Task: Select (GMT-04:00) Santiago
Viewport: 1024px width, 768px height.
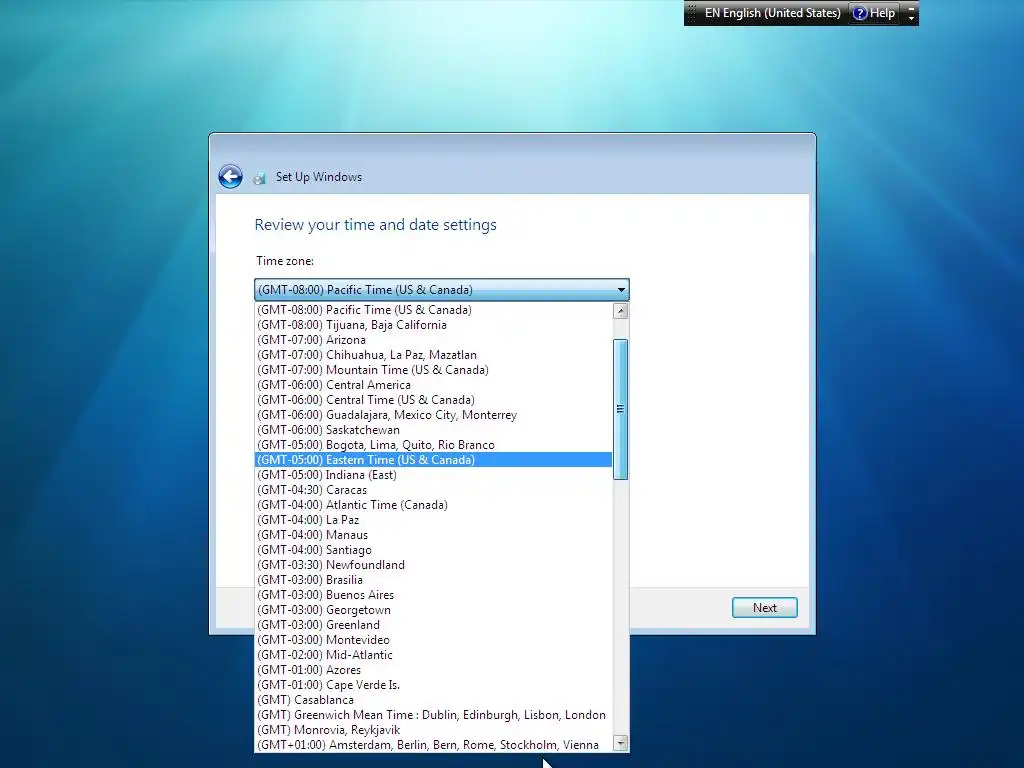Action: (x=433, y=550)
